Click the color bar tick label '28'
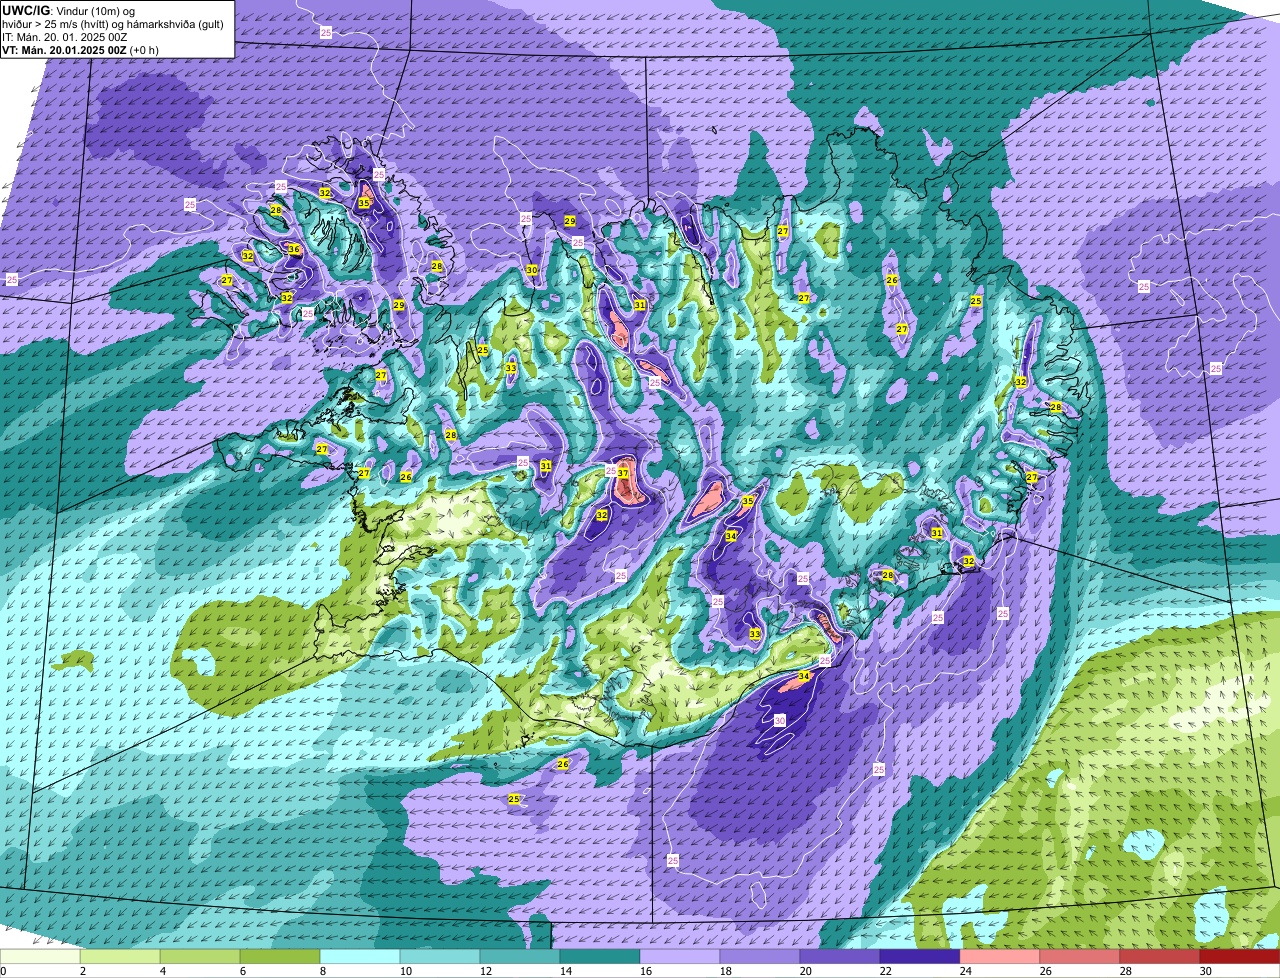The image size is (1280, 978). [x=1125, y=971]
